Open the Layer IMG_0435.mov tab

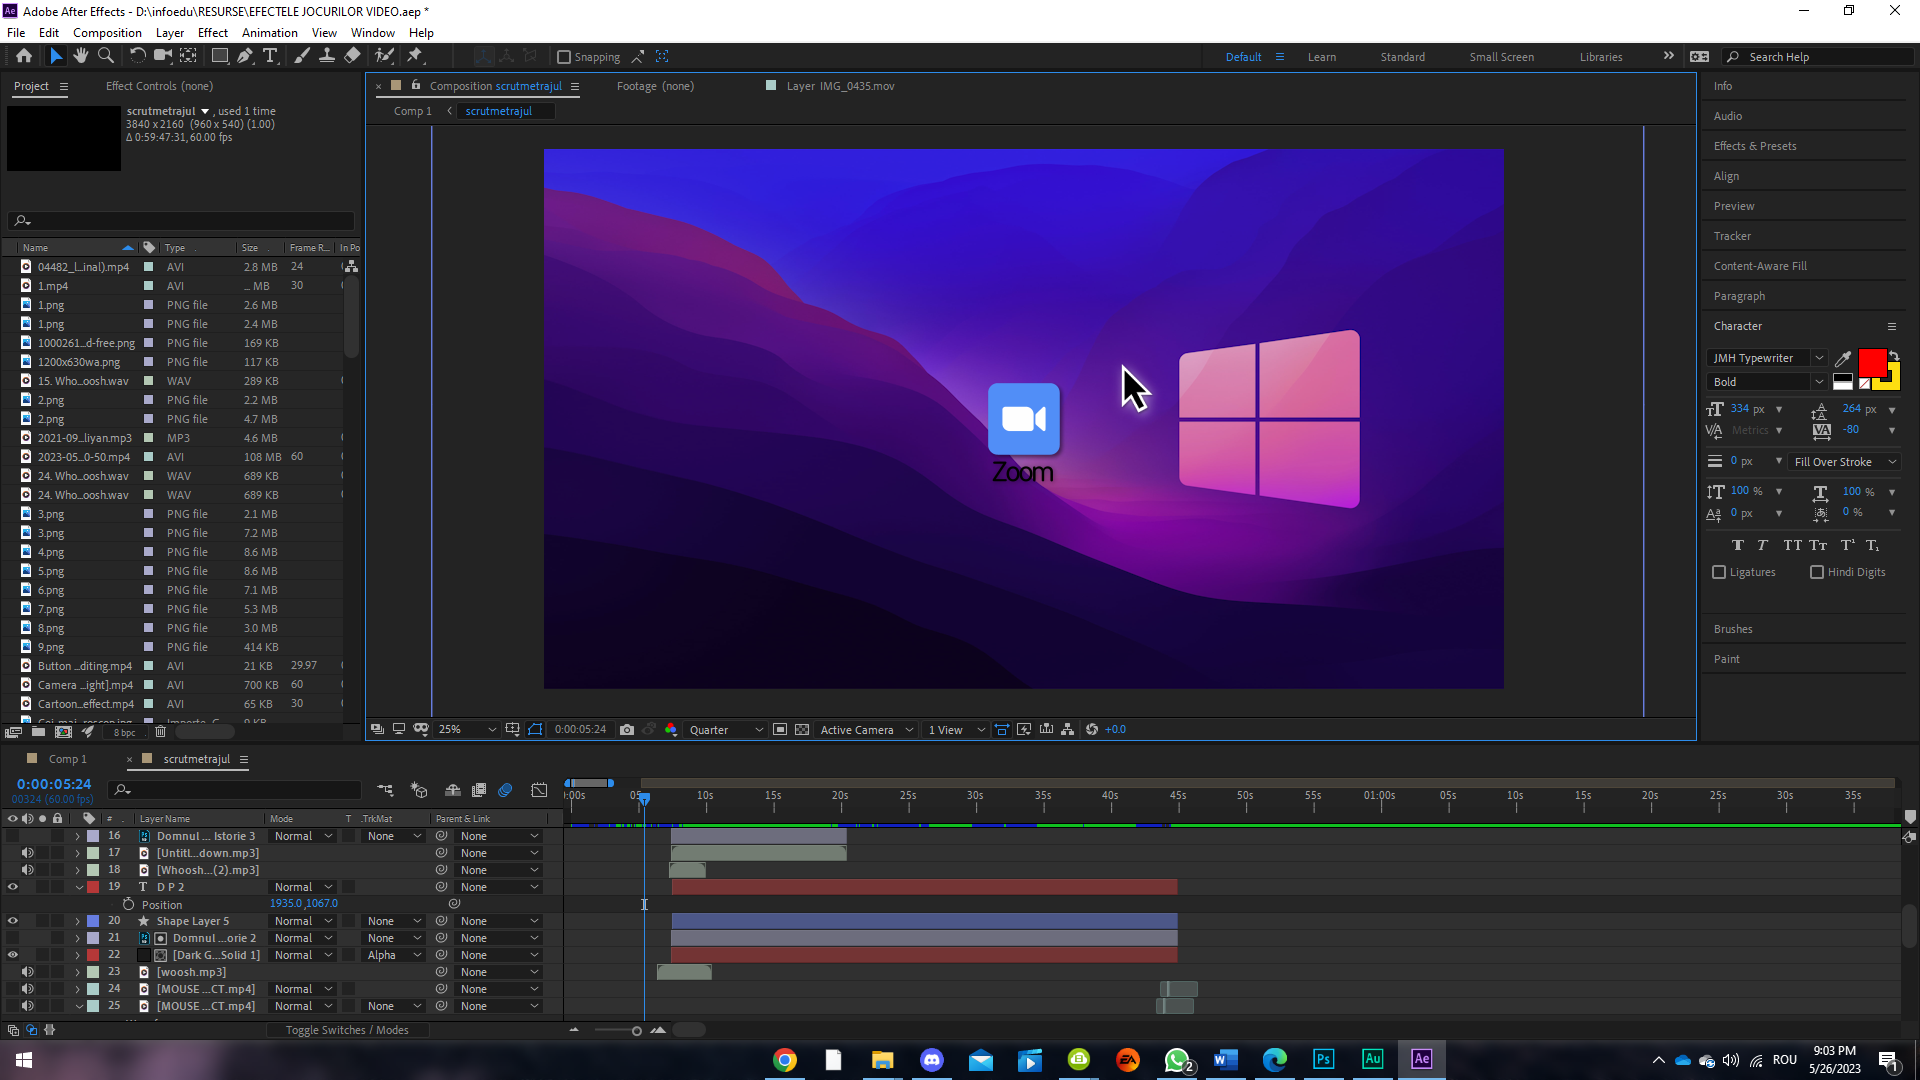(840, 86)
